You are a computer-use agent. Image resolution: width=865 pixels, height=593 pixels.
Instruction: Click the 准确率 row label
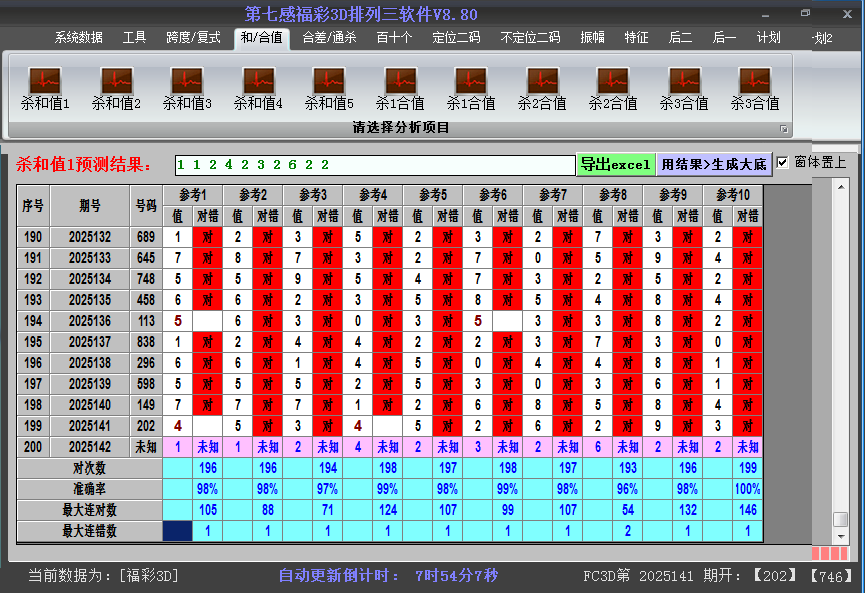pos(89,489)
